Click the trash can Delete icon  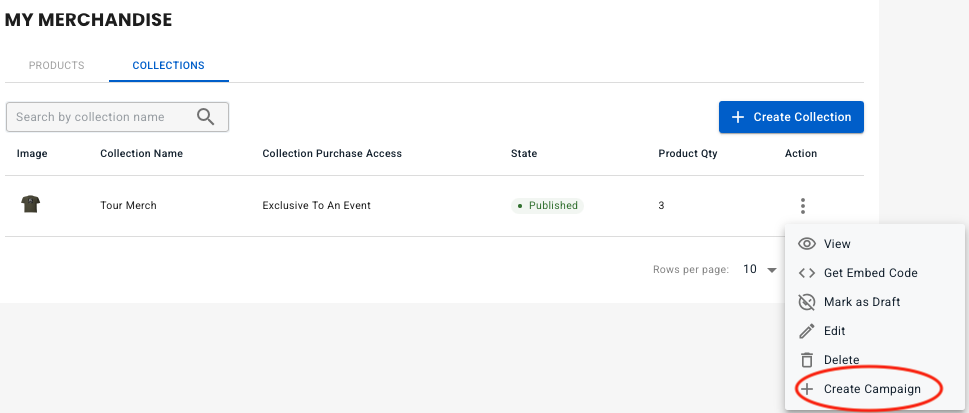point(806,360)
